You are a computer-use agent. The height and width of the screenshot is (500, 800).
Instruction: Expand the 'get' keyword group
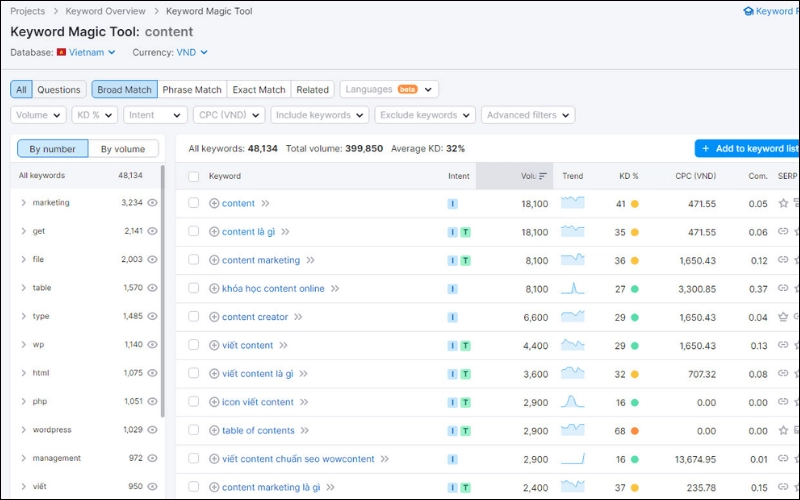(23, 231)
